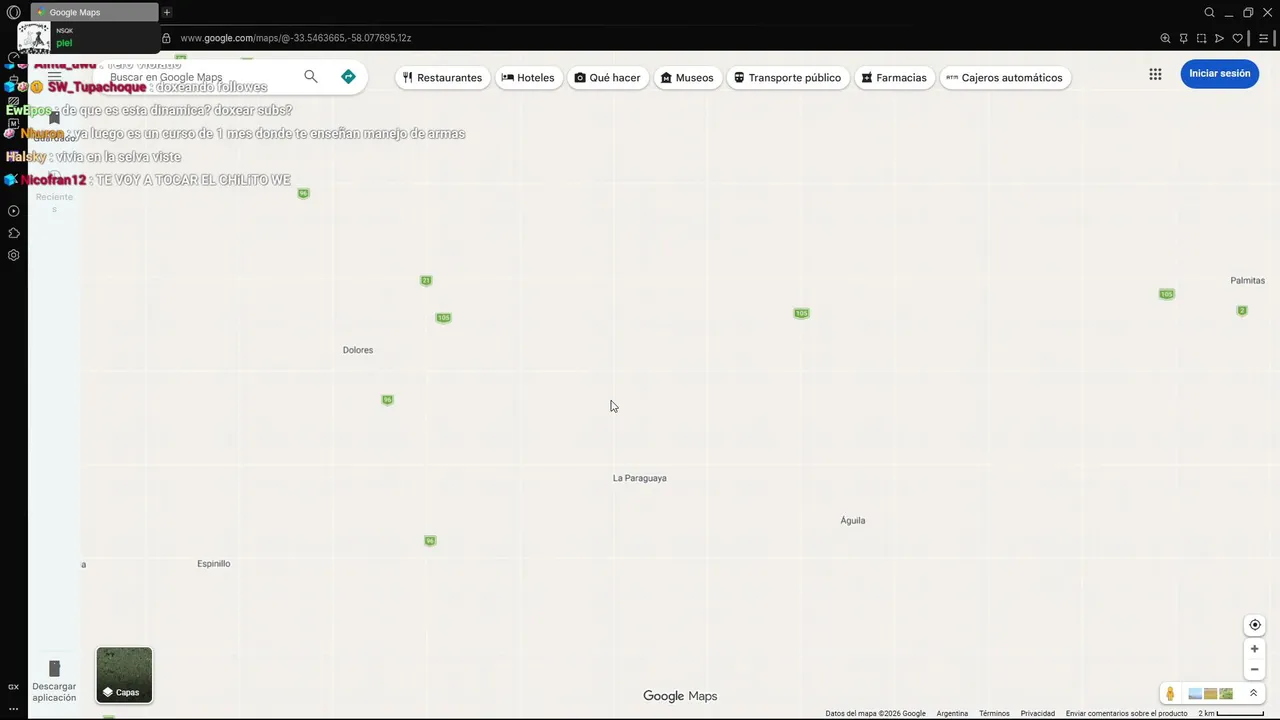Screen dimensions: 1280x720
Task: Click the NSQK piel now-playing widget
Action: click(88, 38)
